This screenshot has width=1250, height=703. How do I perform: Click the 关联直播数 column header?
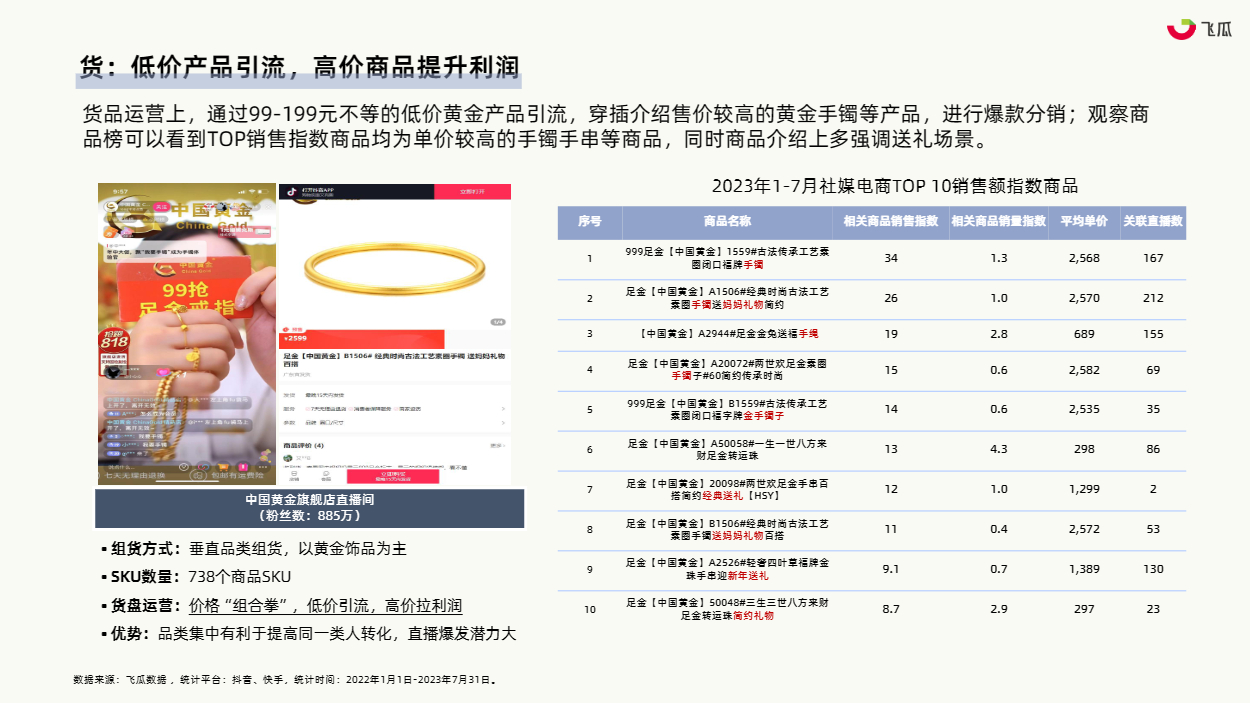[1153, 221]
